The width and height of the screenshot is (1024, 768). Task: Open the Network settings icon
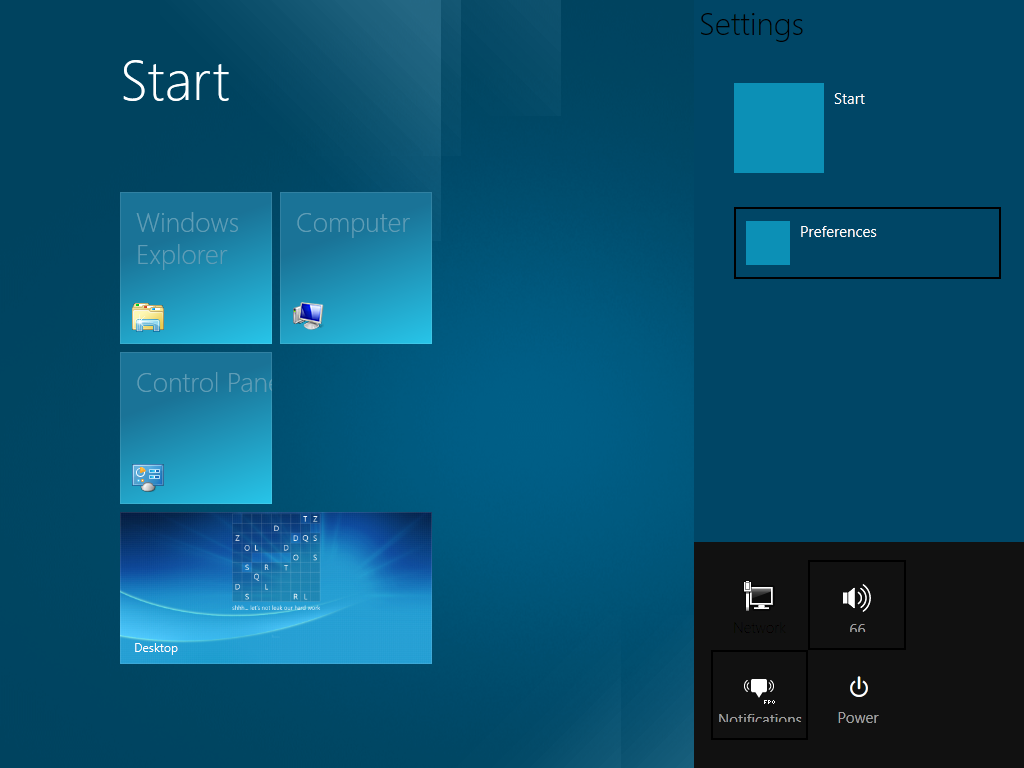click(x=758, y=596)
